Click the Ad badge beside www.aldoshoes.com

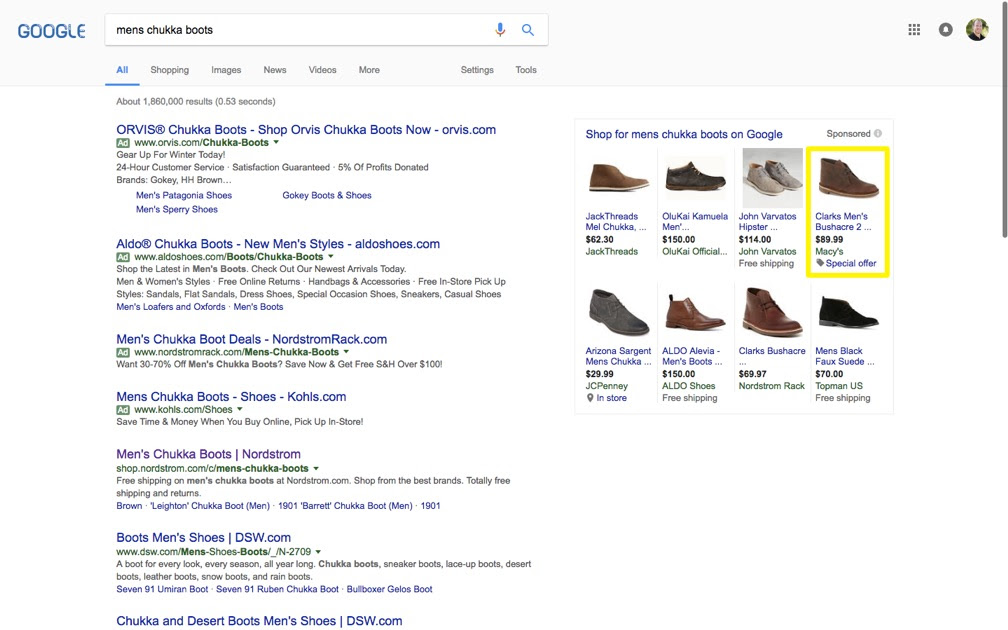pyautogui.click(x=123, y=257)
